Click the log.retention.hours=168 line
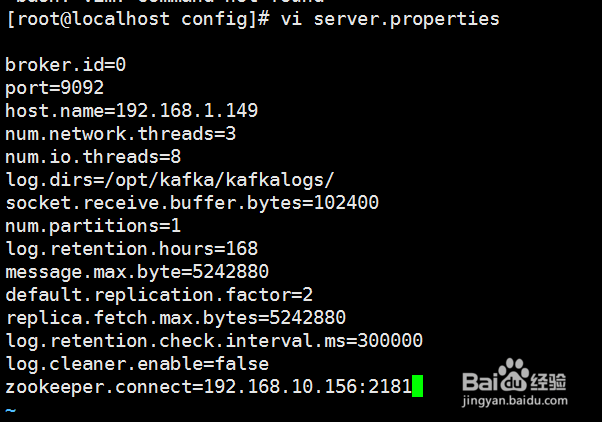Screen dimensions: 602x422 point(132,249)
